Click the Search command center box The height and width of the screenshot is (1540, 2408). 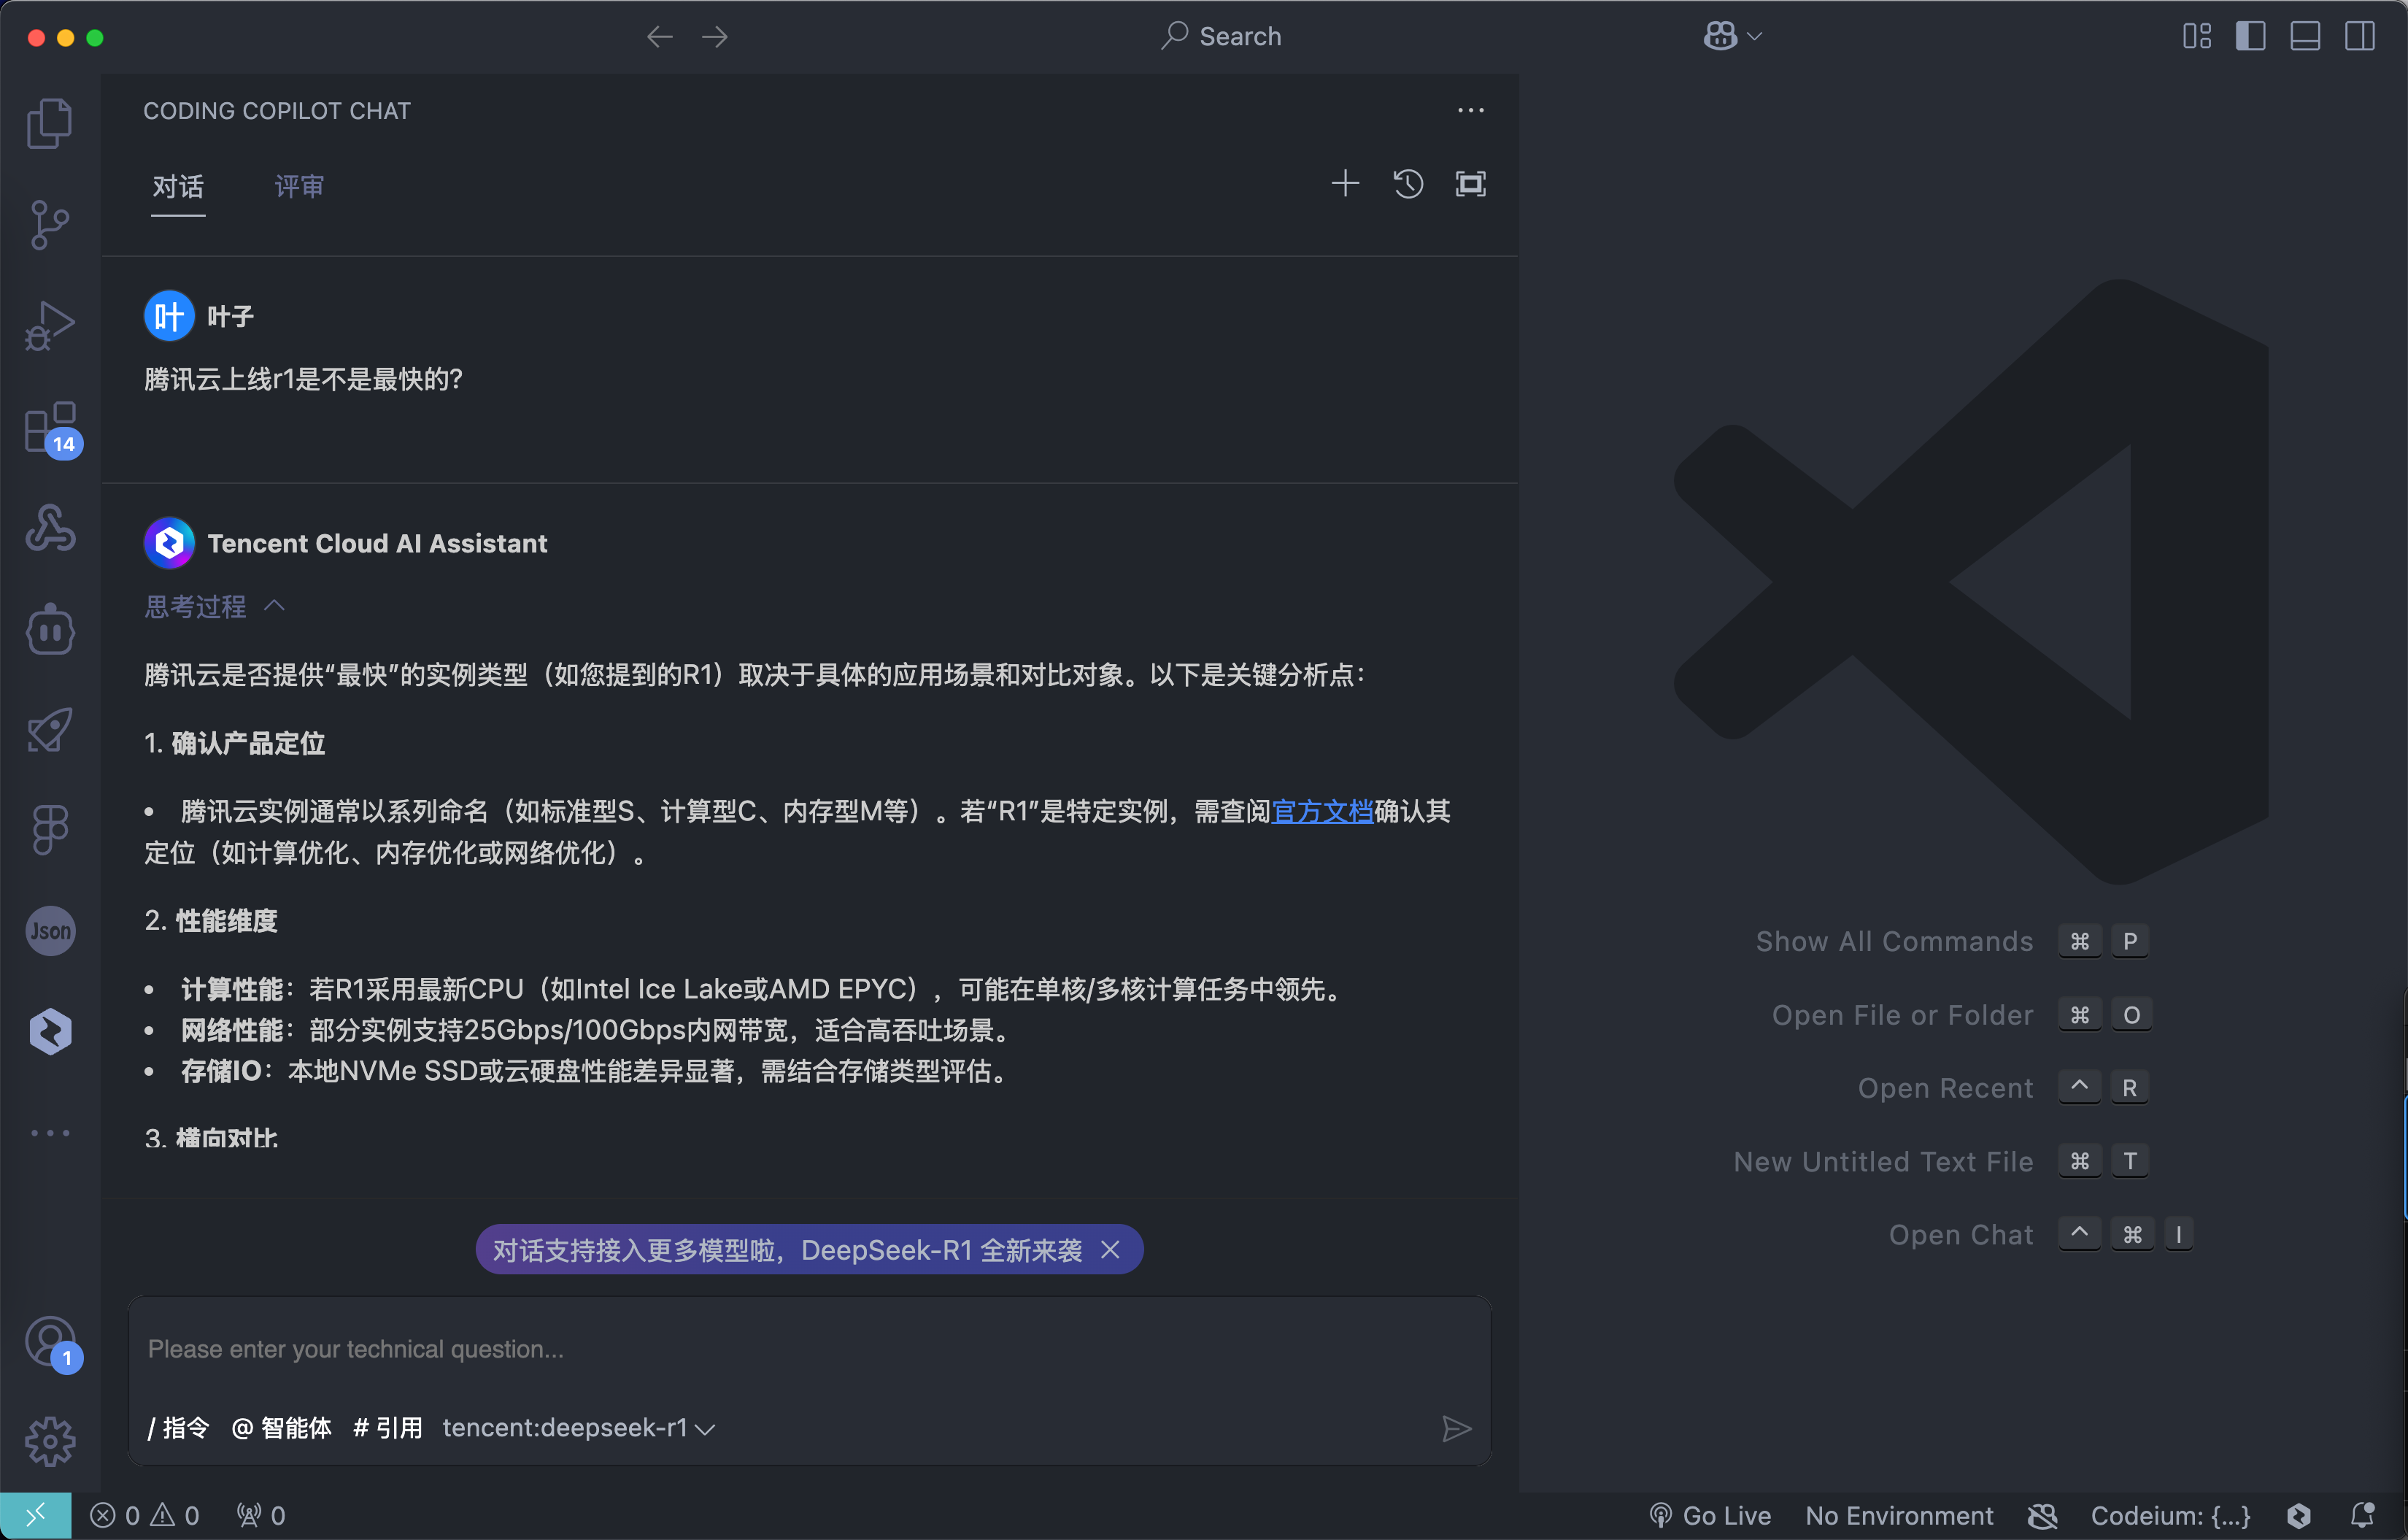click(1221, 37)
